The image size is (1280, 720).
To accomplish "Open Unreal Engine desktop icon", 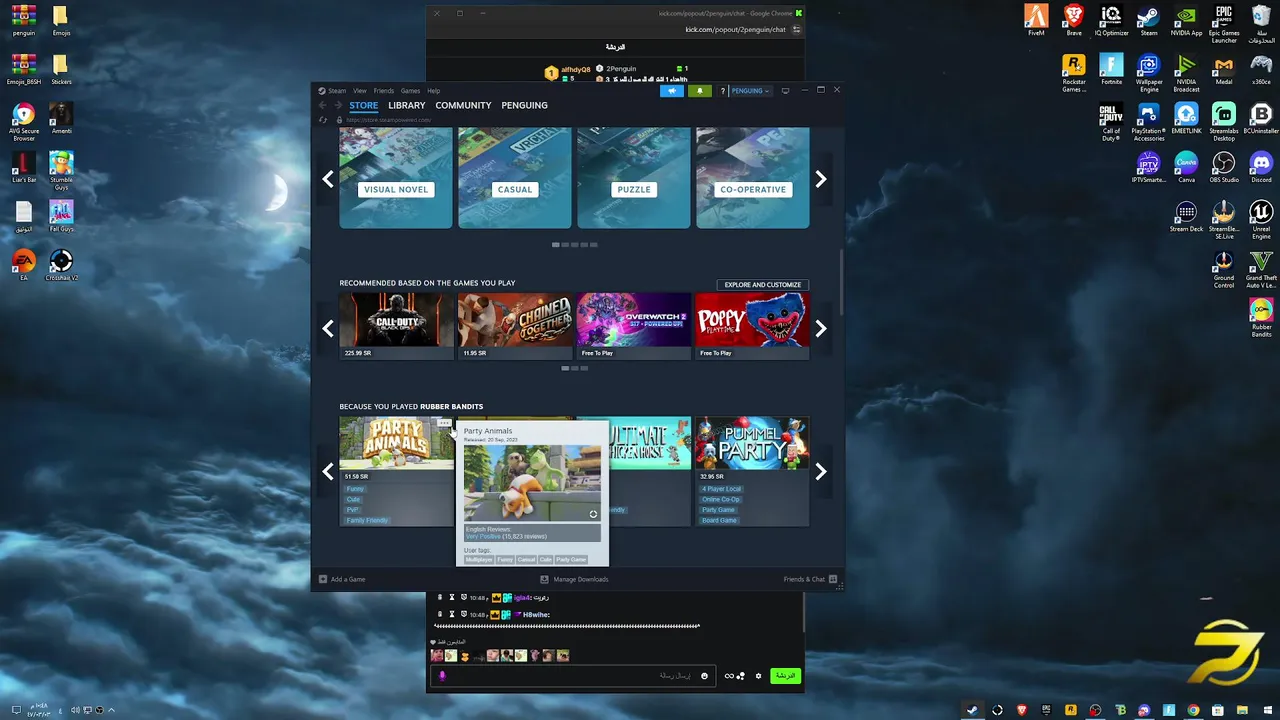I will point(1261,220).
